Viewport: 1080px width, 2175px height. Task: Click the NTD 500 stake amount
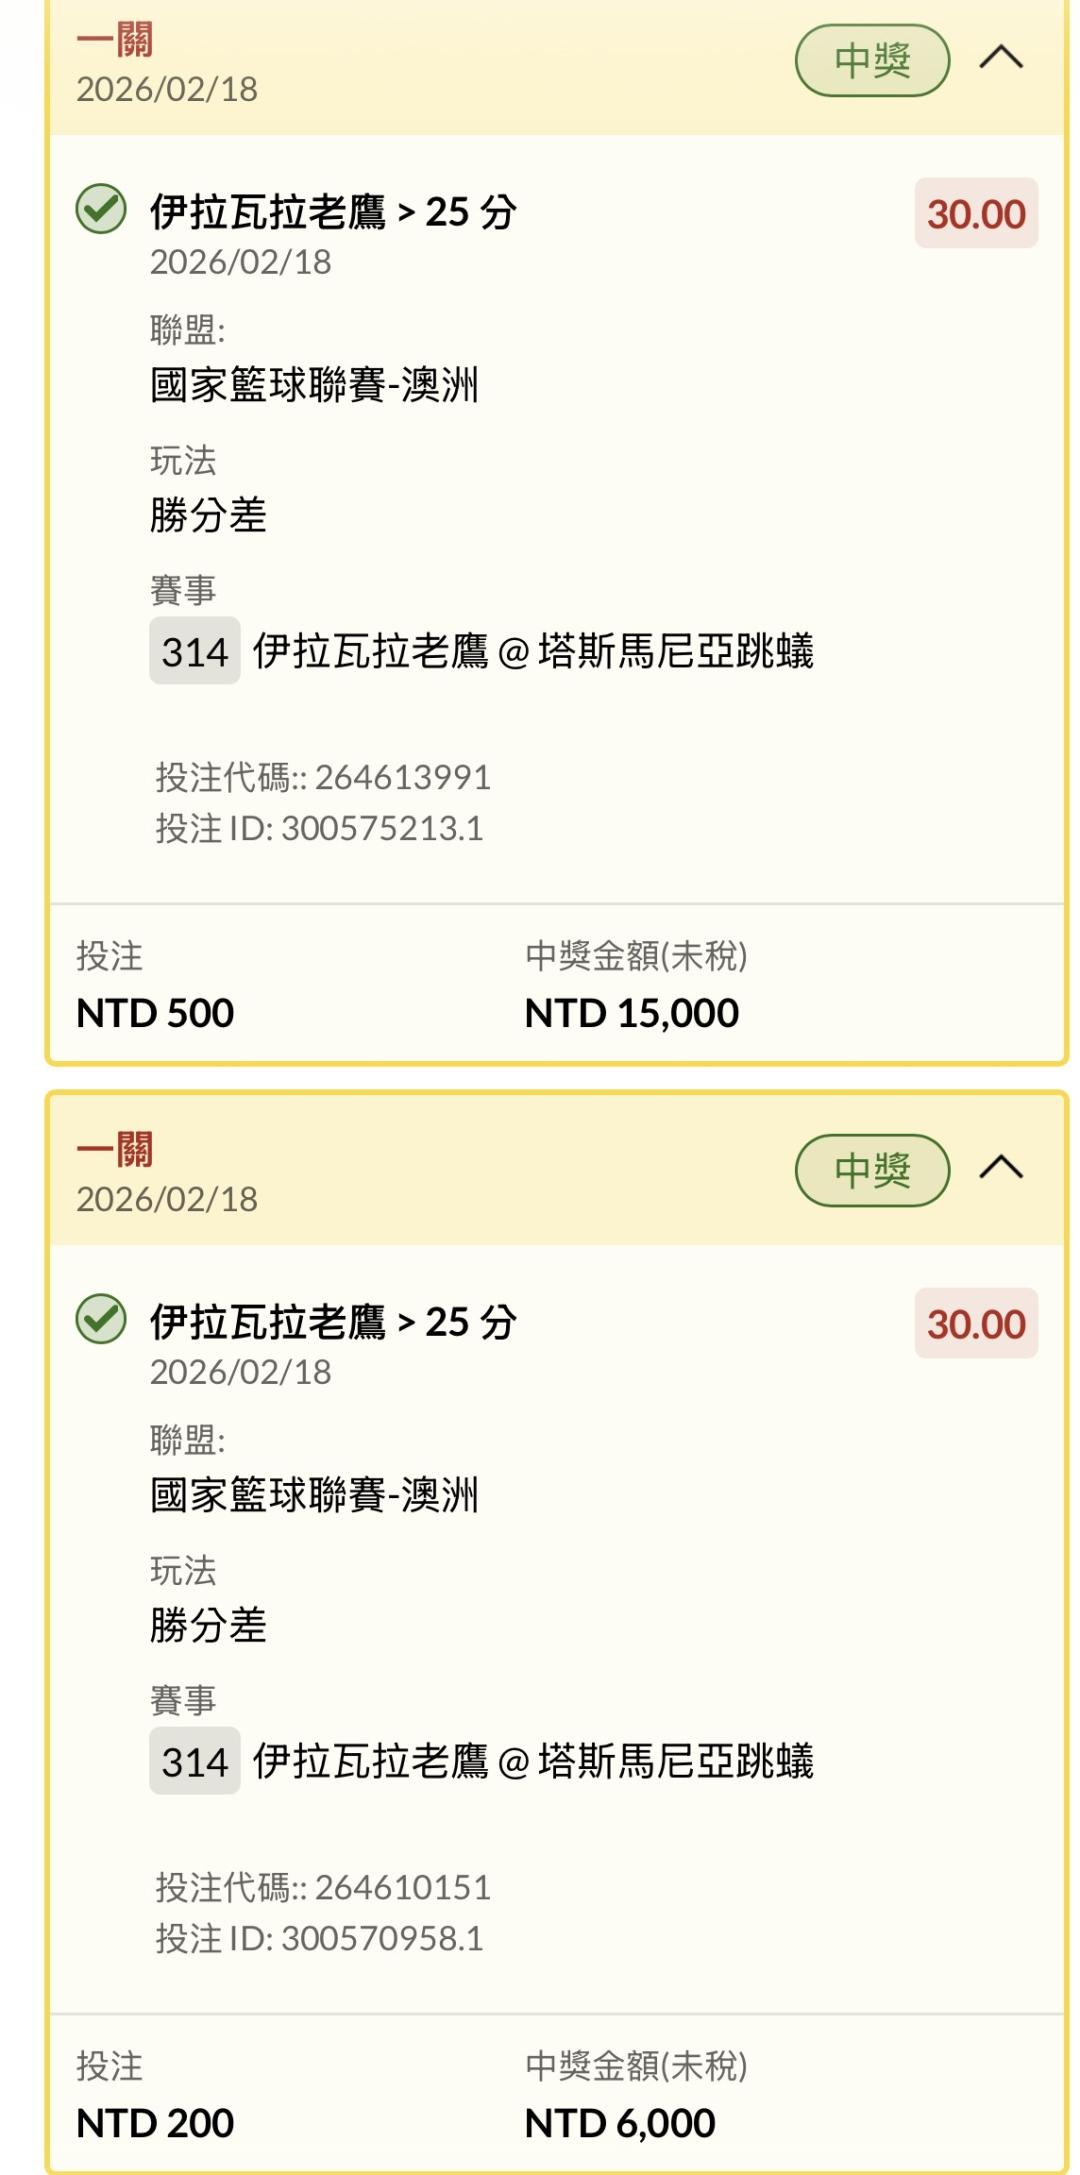155,1013
